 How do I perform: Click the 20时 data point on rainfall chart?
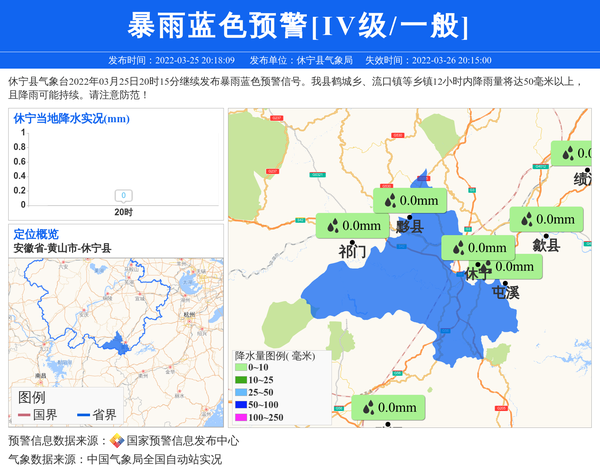pyautogui.click(x=122, y=196)
